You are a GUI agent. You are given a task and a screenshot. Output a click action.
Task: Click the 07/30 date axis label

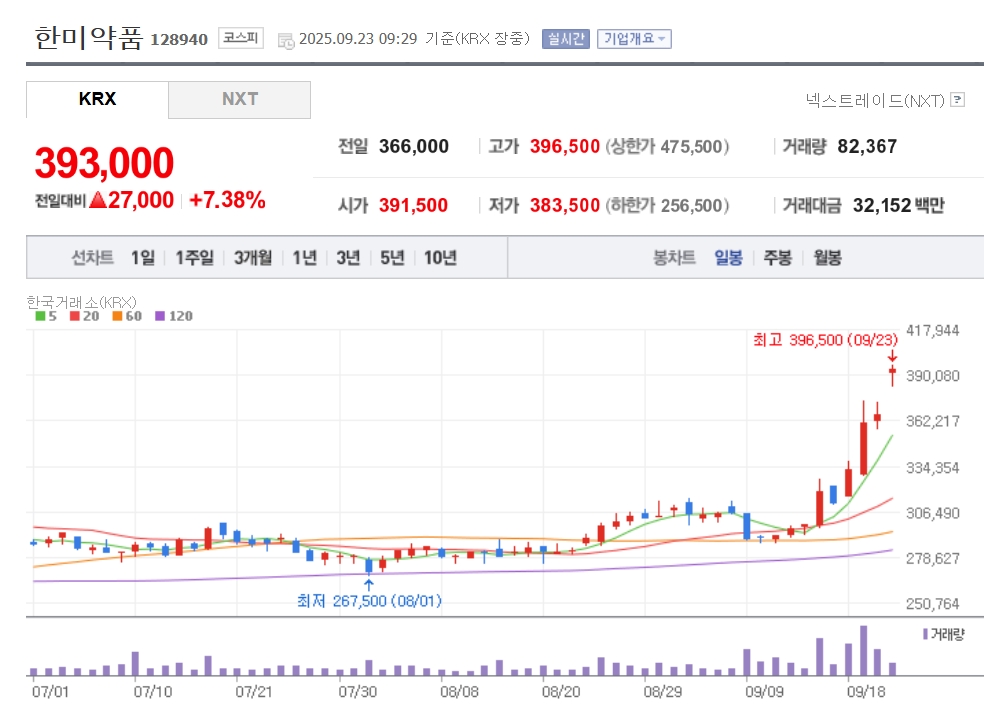358,692
